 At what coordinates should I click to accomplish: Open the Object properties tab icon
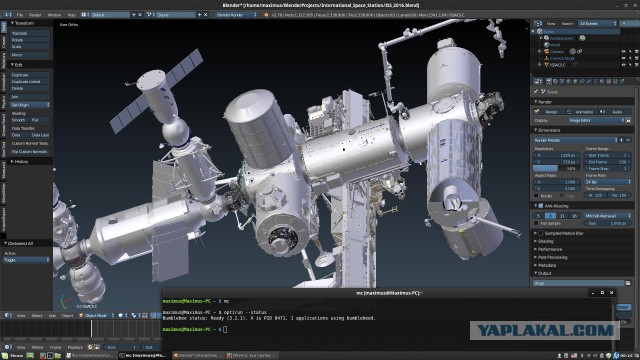[x=575, y=82]
